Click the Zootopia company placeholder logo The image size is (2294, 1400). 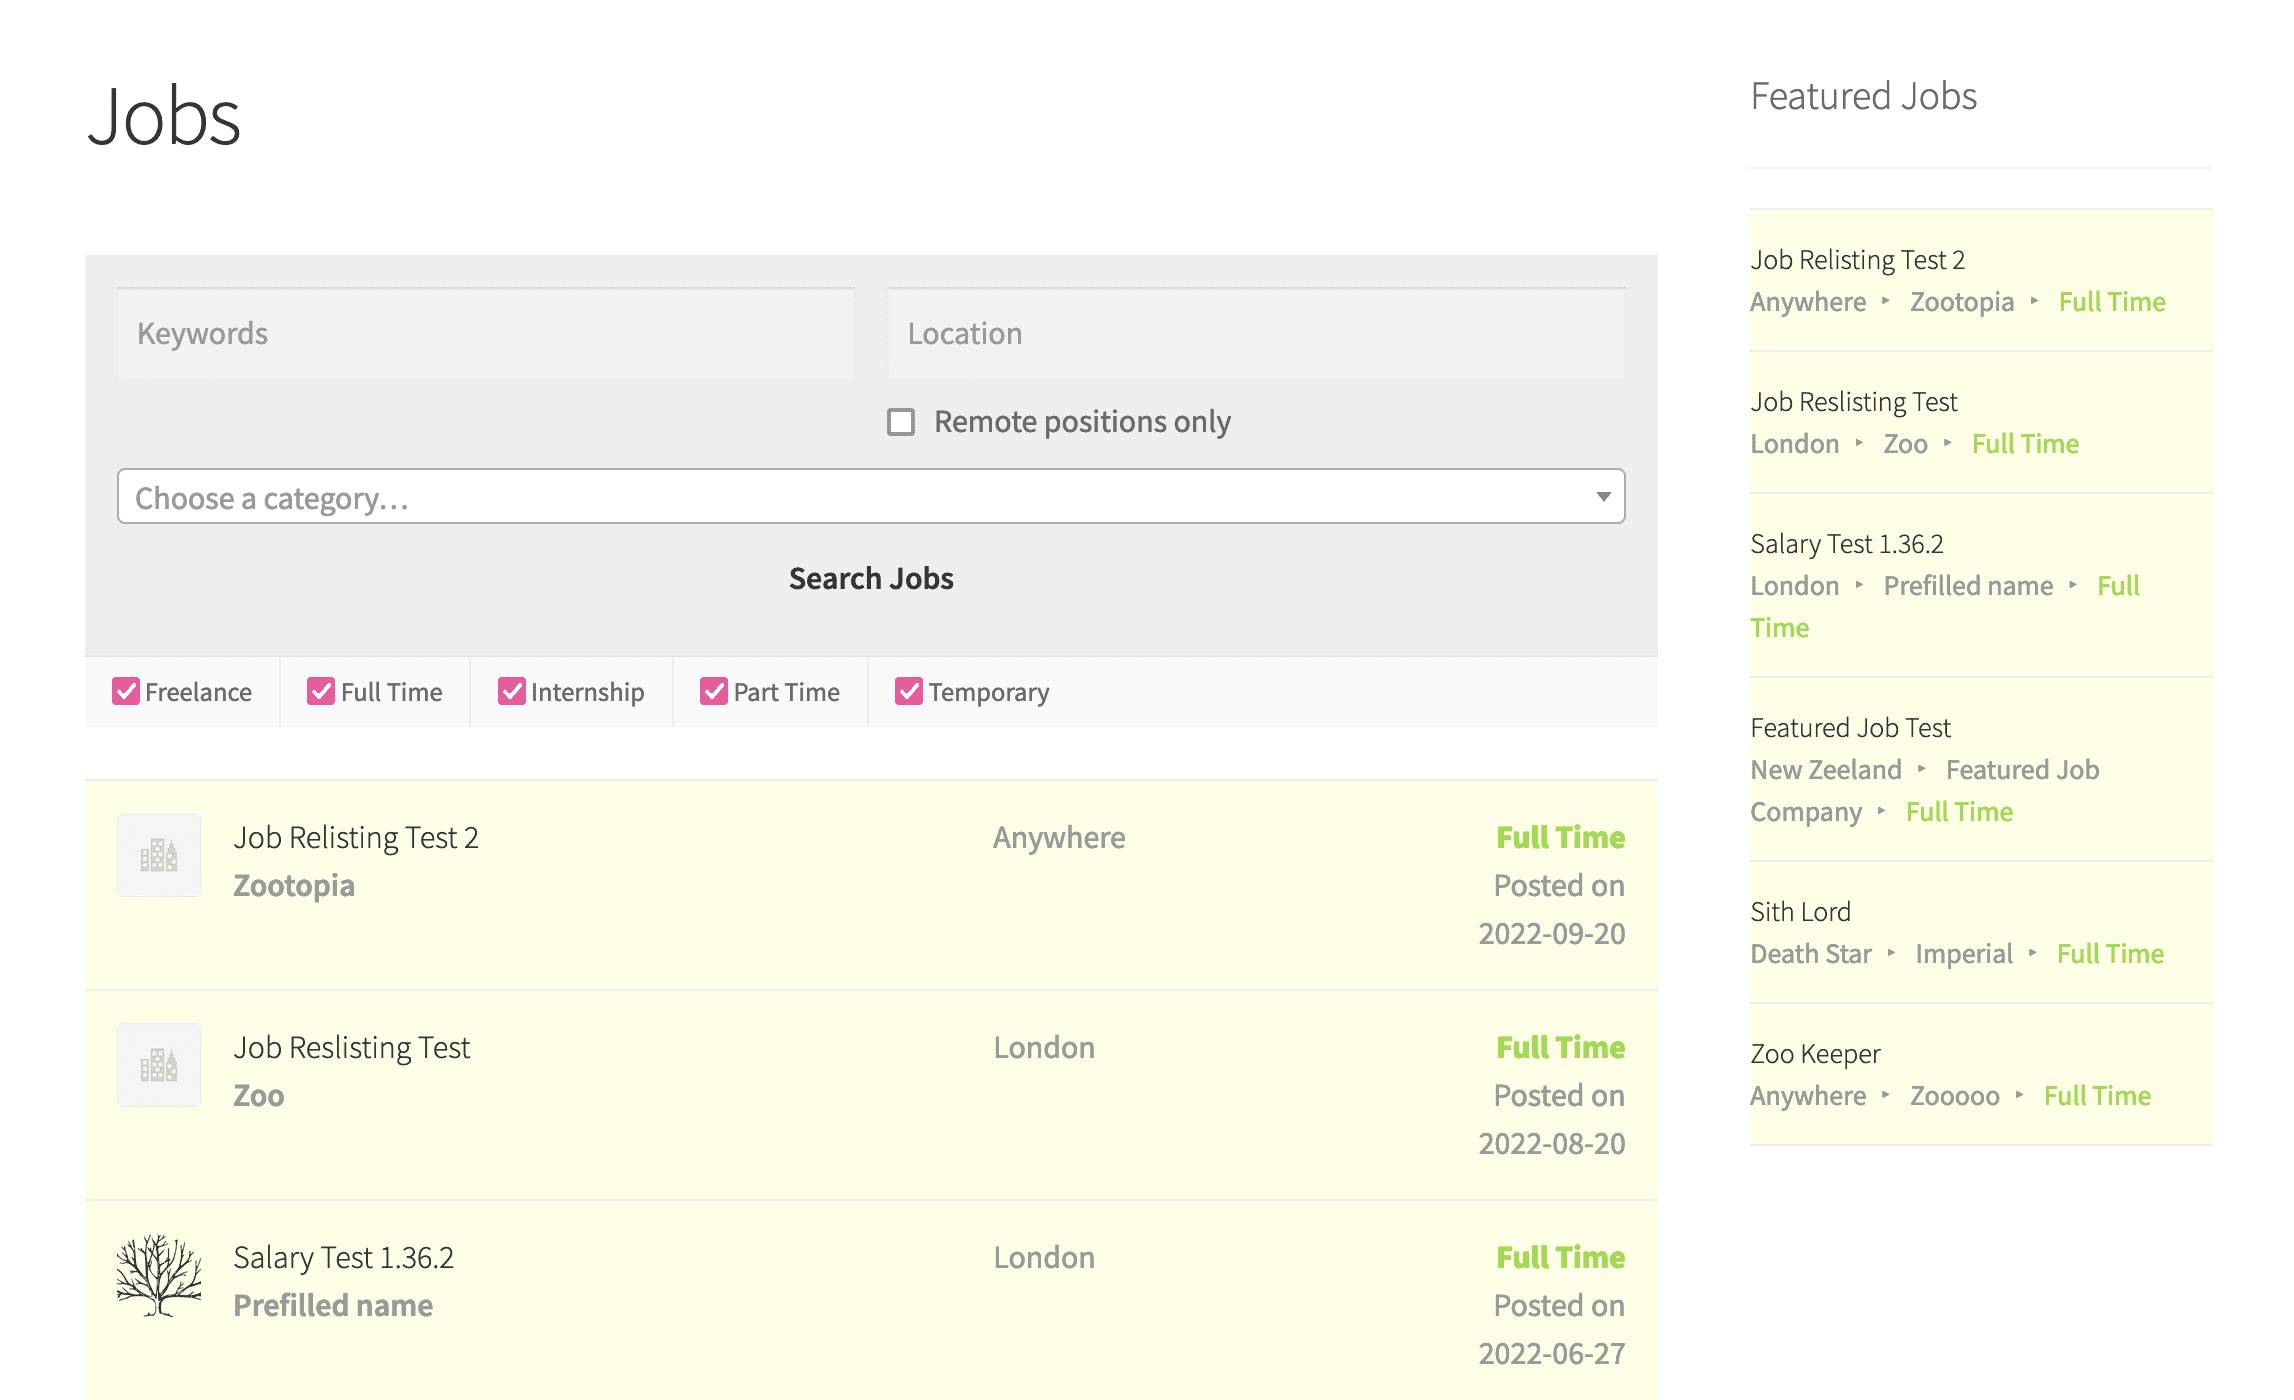pyautogui.click(x=159, y=855)
